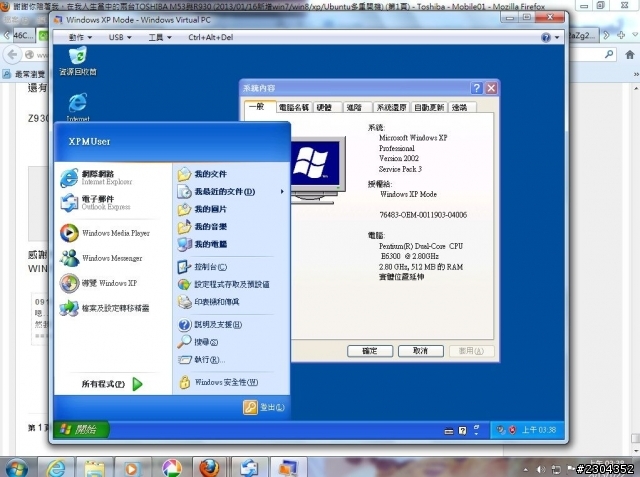Viewport: 640px width, 477px height.
Task: Expand the Tools (工具) menu dropdown
Action: click(160, 38)
